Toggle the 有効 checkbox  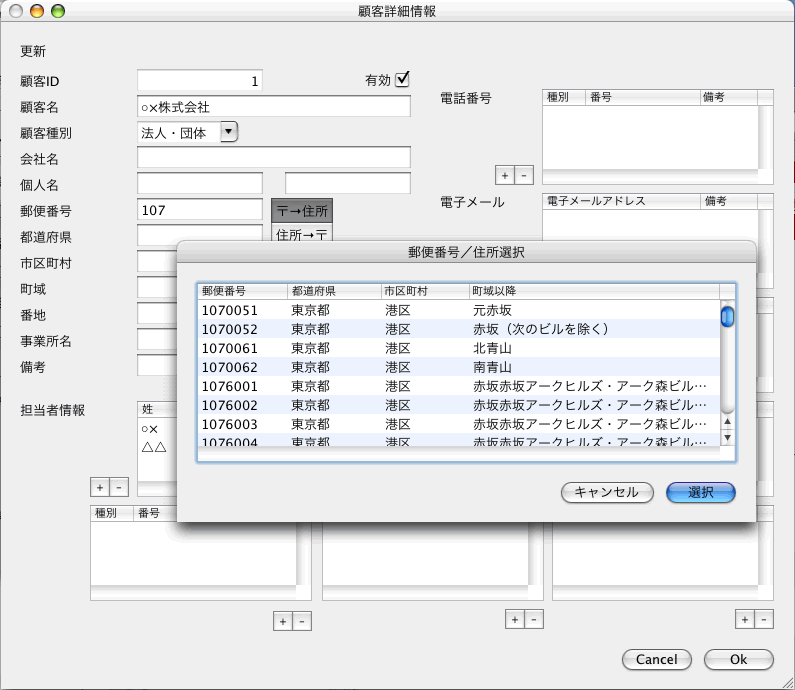coord(403,80)
